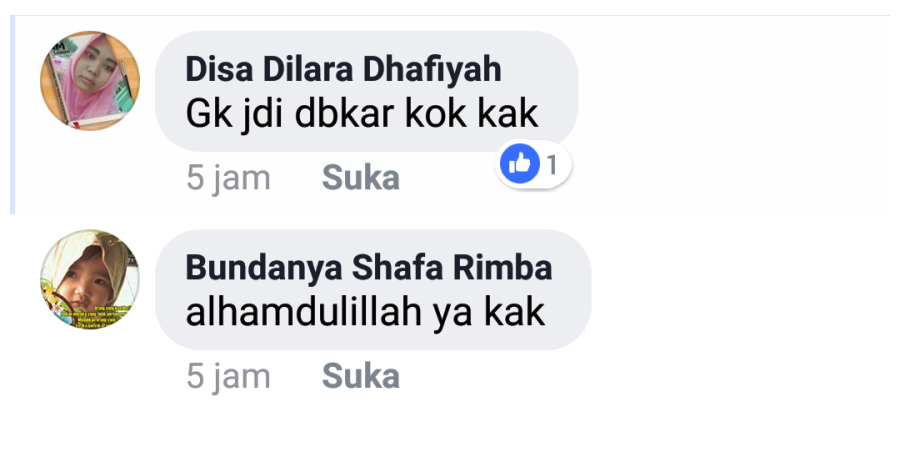Like the "alhamdulillah ya kak" comment with Suka

click(x=360, y=376)
